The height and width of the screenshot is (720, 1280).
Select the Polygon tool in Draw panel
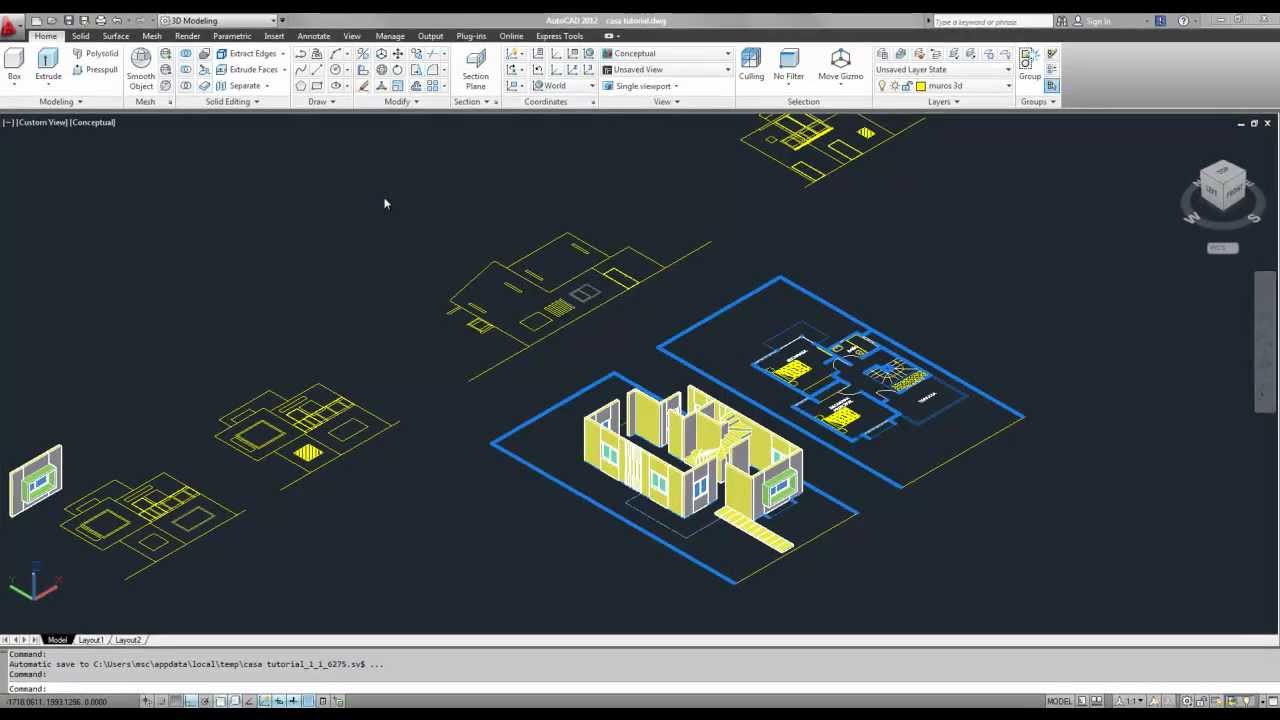point(300,86)
